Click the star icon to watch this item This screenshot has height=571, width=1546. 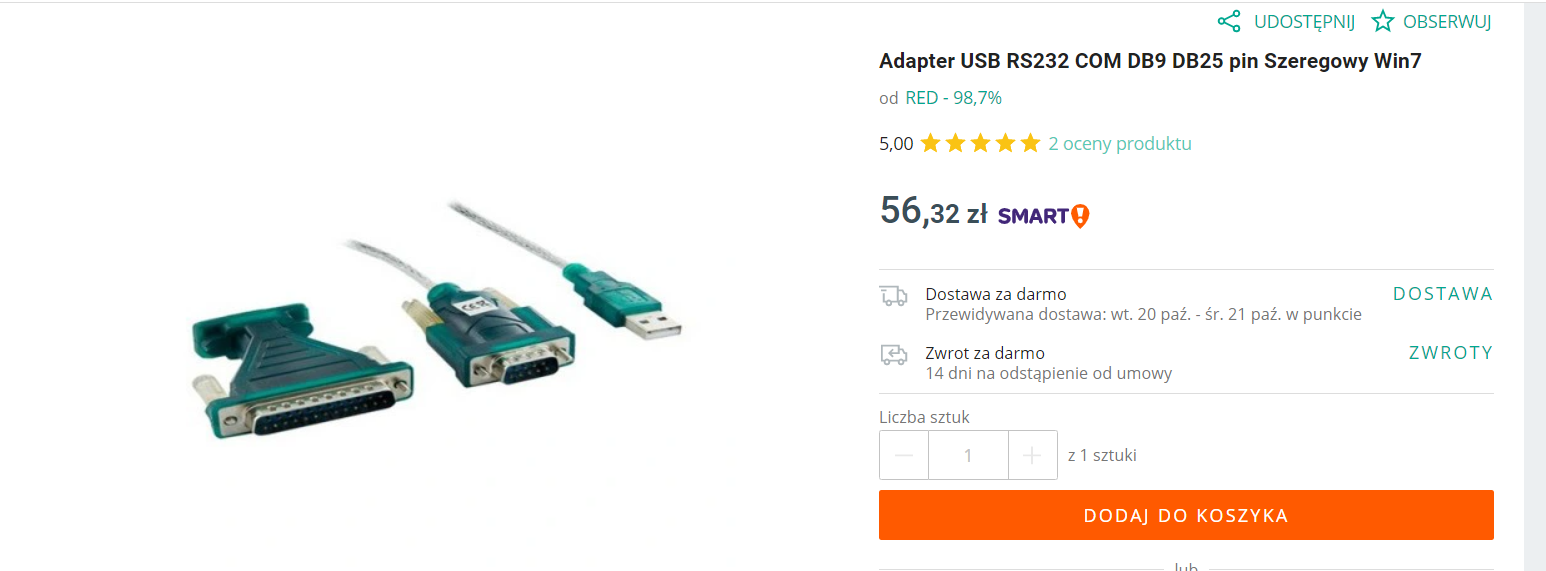[x=1383, y=21]
